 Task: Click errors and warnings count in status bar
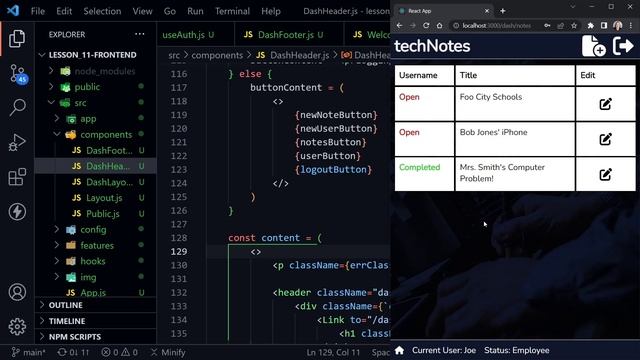[x=120, y=352]
